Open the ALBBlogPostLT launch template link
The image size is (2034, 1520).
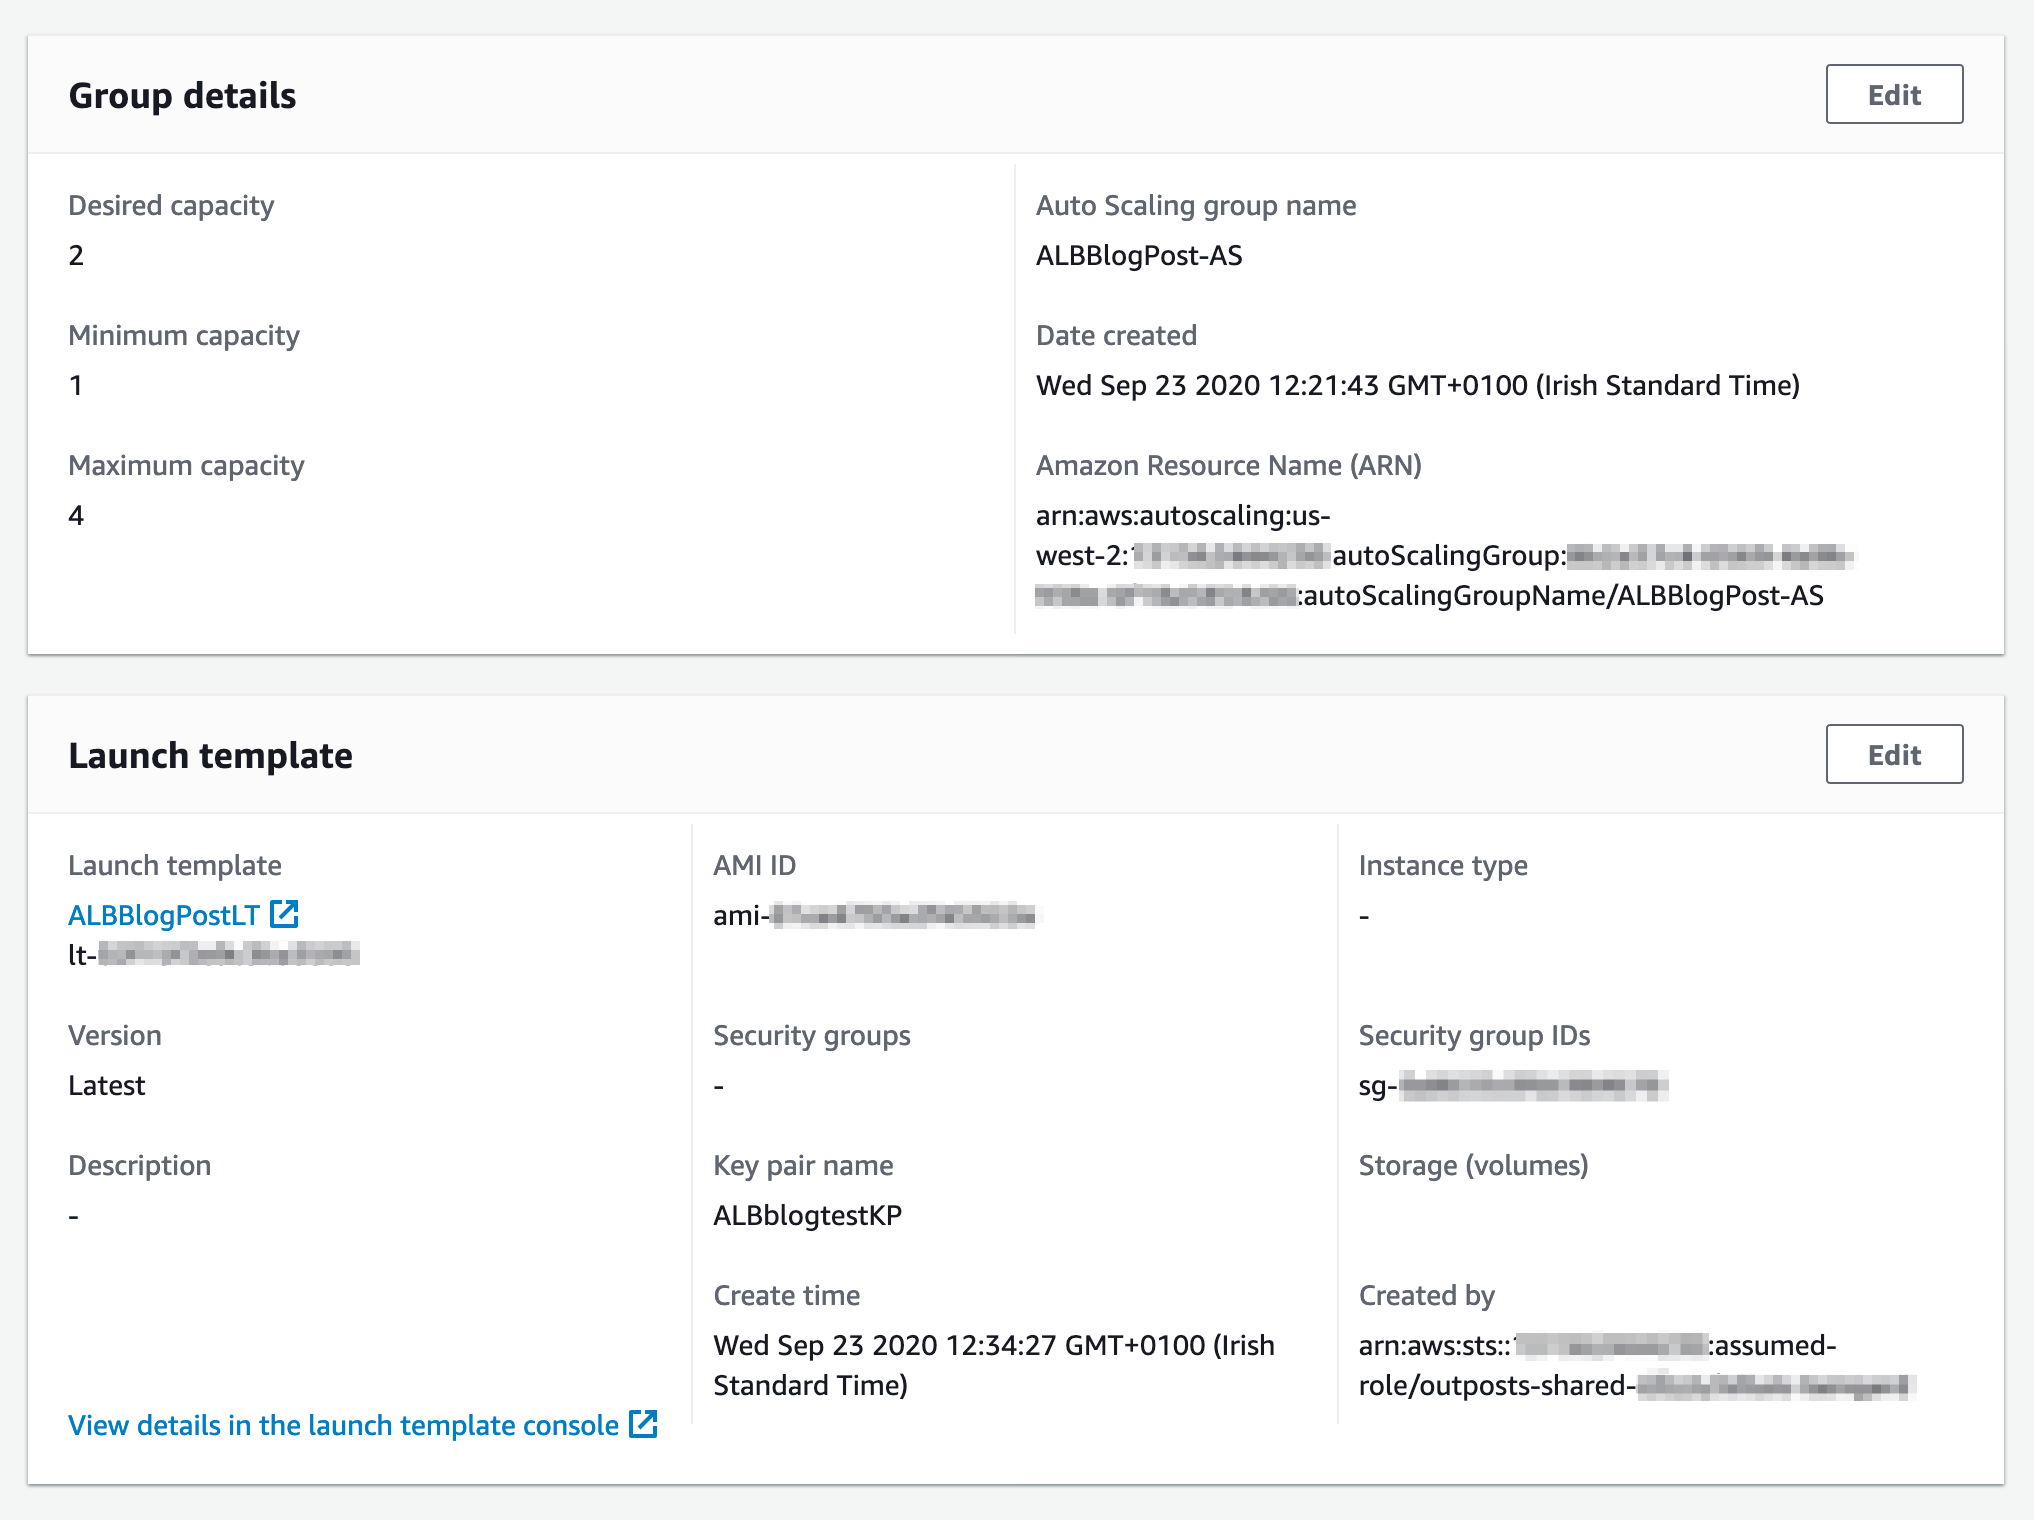[x=164, y=915]
